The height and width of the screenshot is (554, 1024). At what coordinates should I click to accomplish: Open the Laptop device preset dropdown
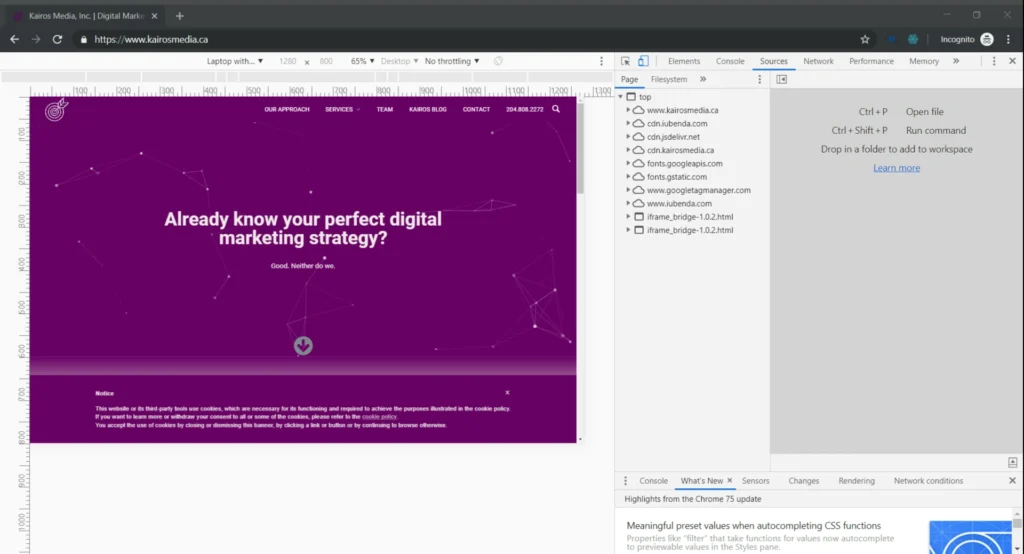(235, 61)
